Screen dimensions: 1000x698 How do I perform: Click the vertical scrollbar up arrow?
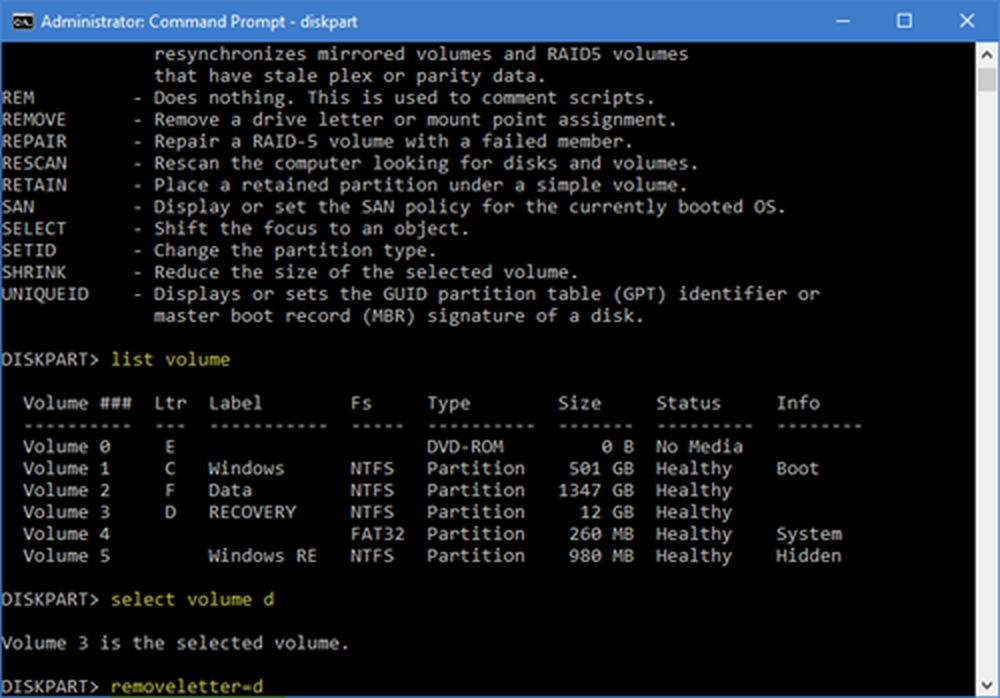point(987,55)
